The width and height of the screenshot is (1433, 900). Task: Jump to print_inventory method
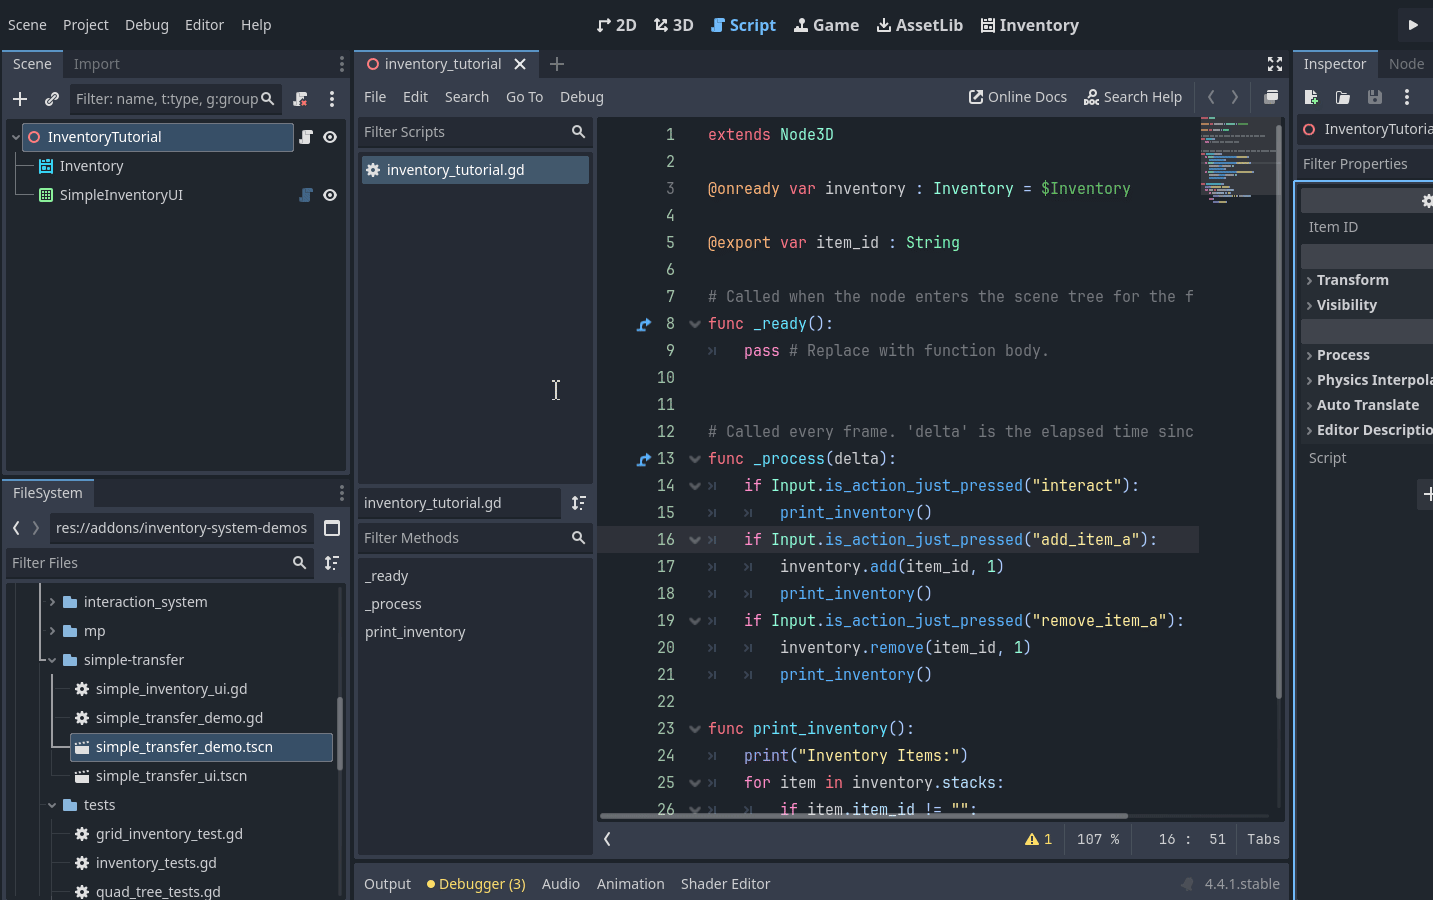point(415,632)
